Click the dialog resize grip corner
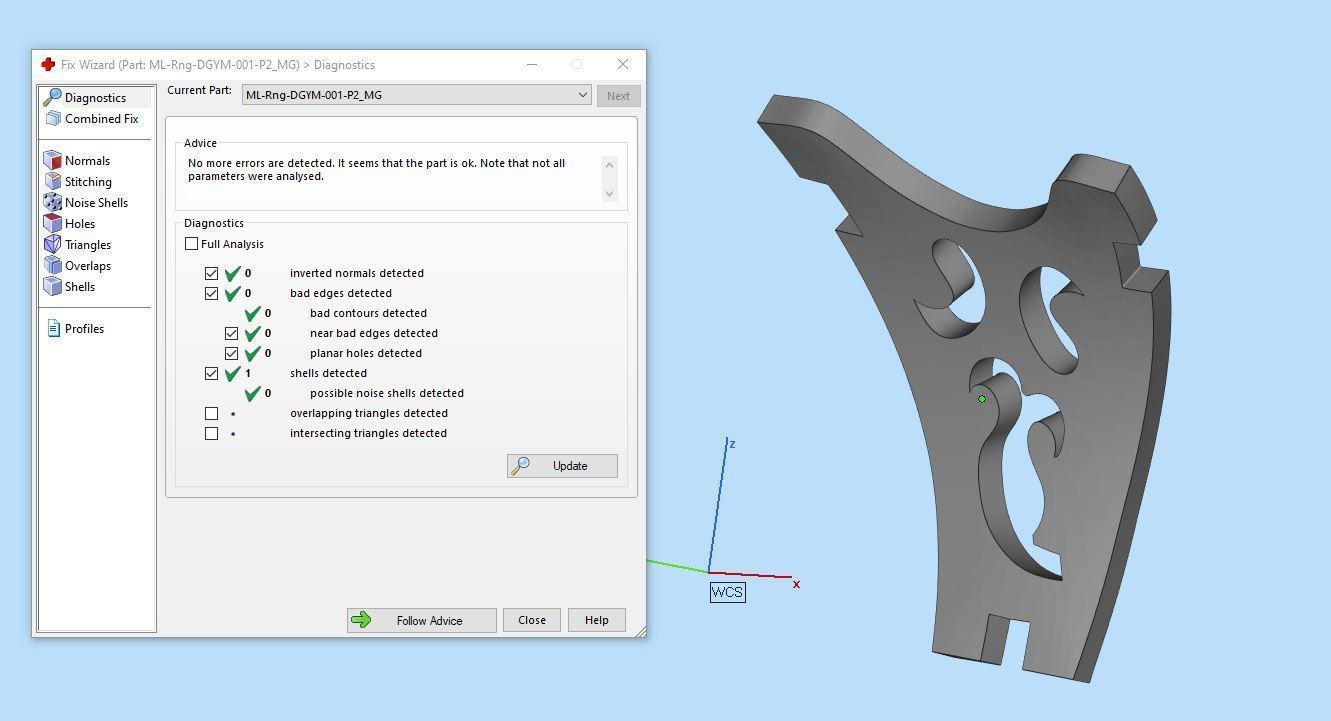The width and height of the screenshot is (1331, 721). tap(640, 631)
